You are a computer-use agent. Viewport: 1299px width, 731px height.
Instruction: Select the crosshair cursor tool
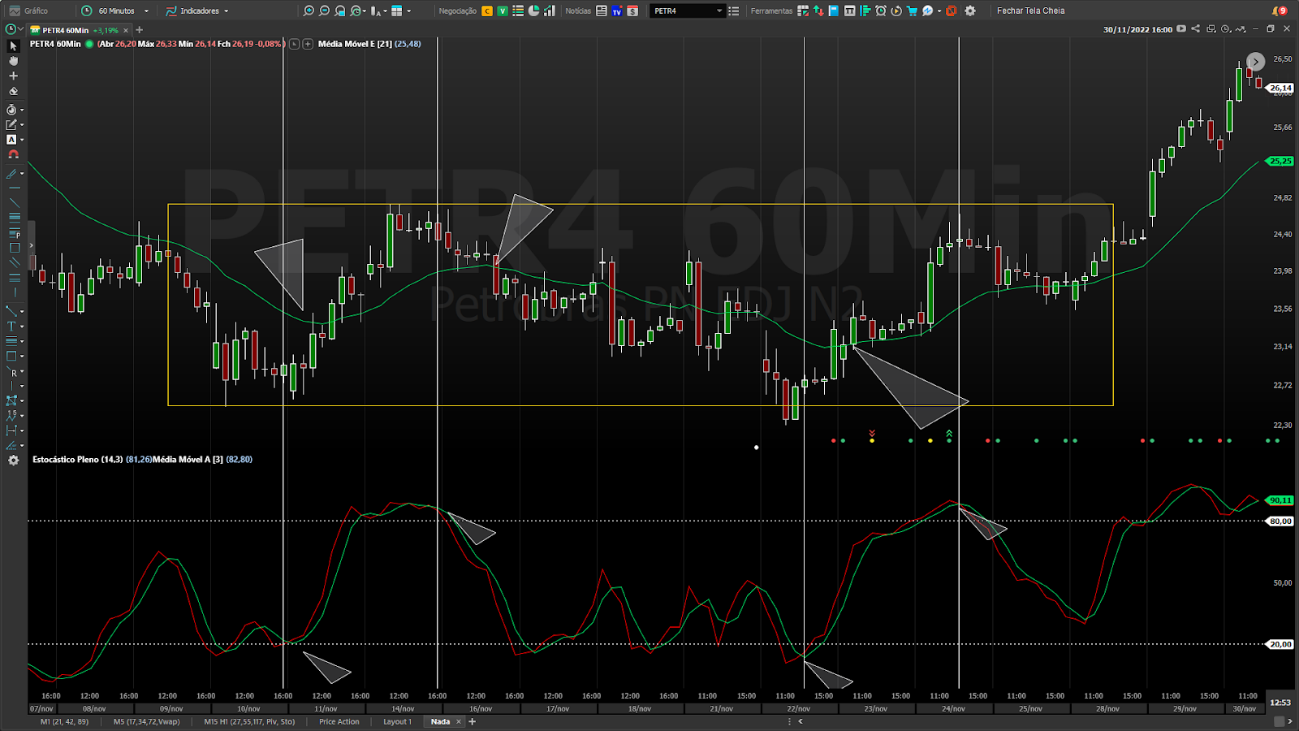[13, 76]
